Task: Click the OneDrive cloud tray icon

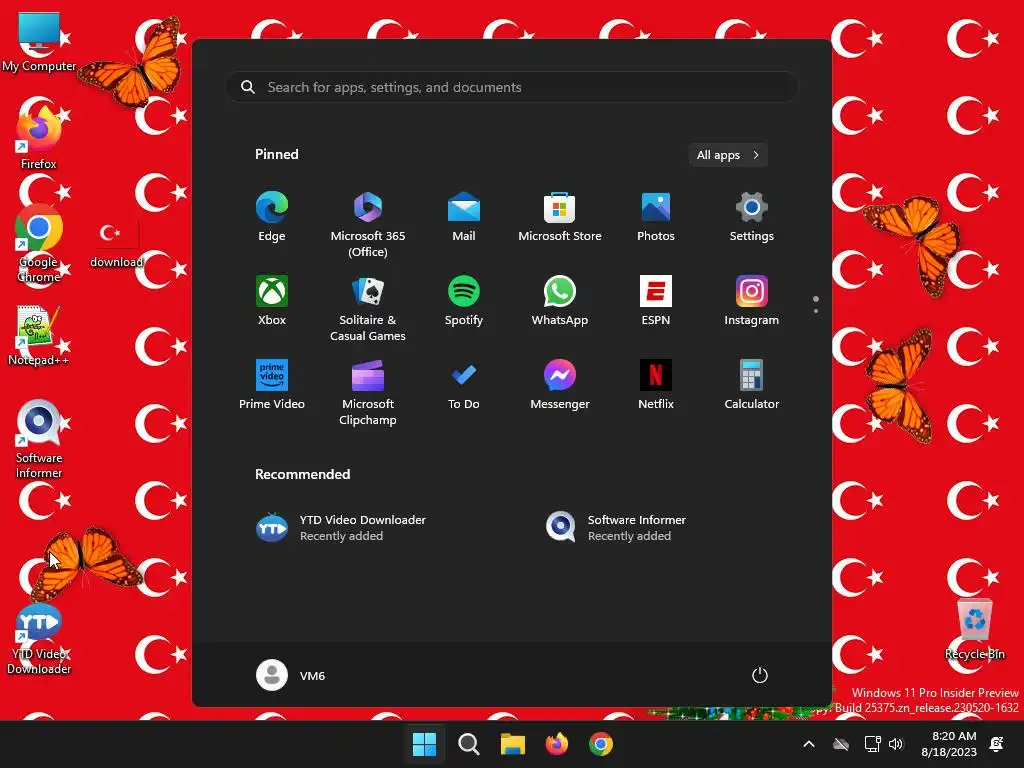Action: click(x=841, y=744)
